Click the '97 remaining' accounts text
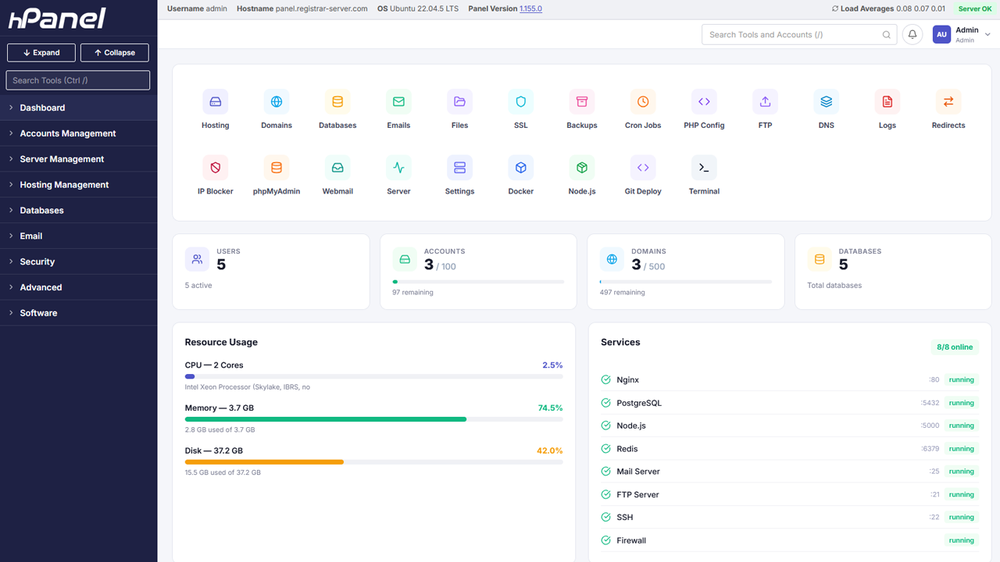 413,292
